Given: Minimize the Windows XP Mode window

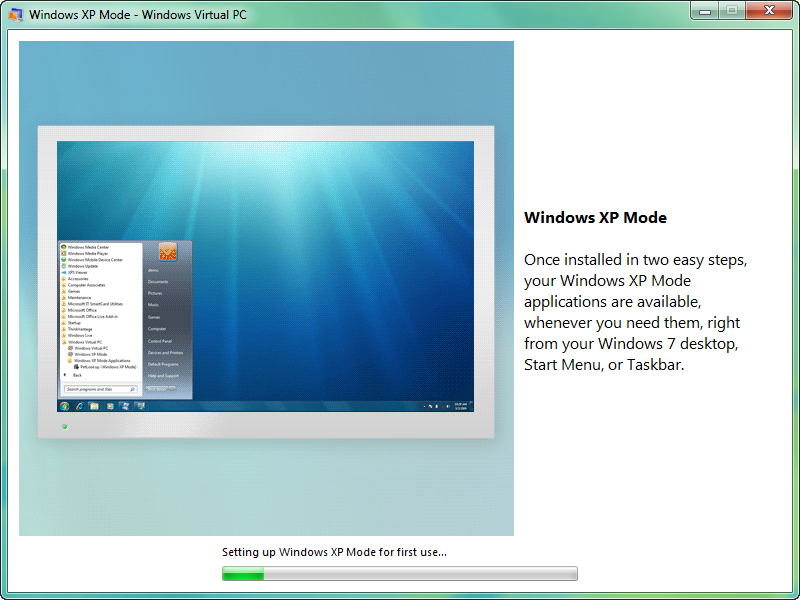Looking at the screenshot, I should point(705,11).
